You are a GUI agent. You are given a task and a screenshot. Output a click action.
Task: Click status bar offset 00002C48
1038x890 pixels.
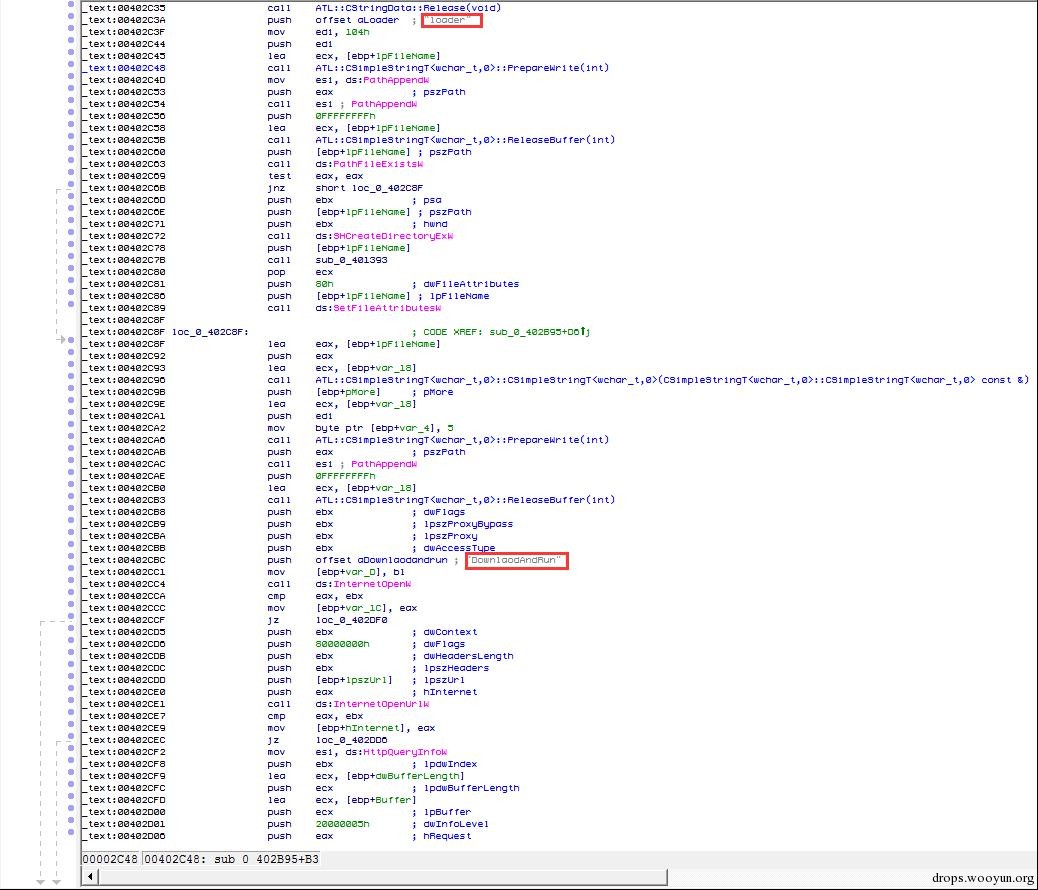[x=110, y=859]
